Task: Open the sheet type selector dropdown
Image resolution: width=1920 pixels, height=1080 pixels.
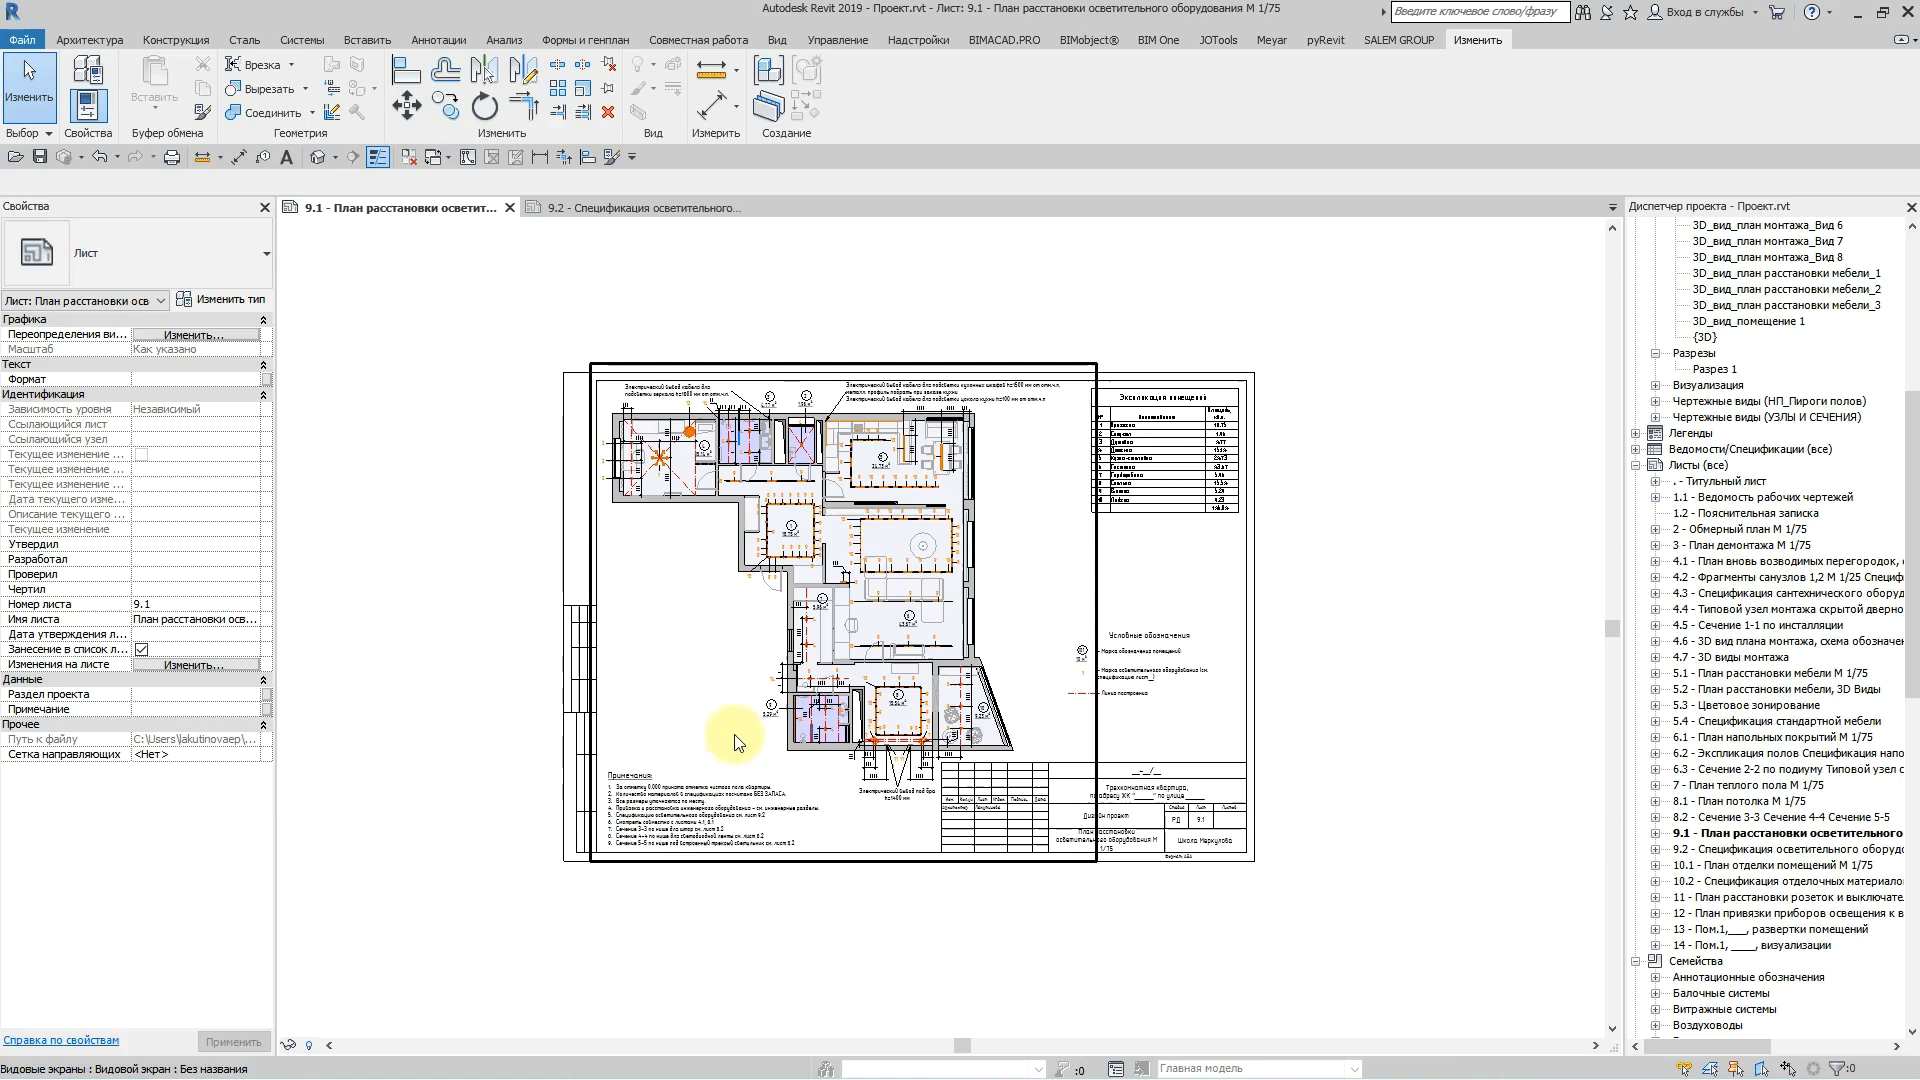Action: (x=266, y=254)
